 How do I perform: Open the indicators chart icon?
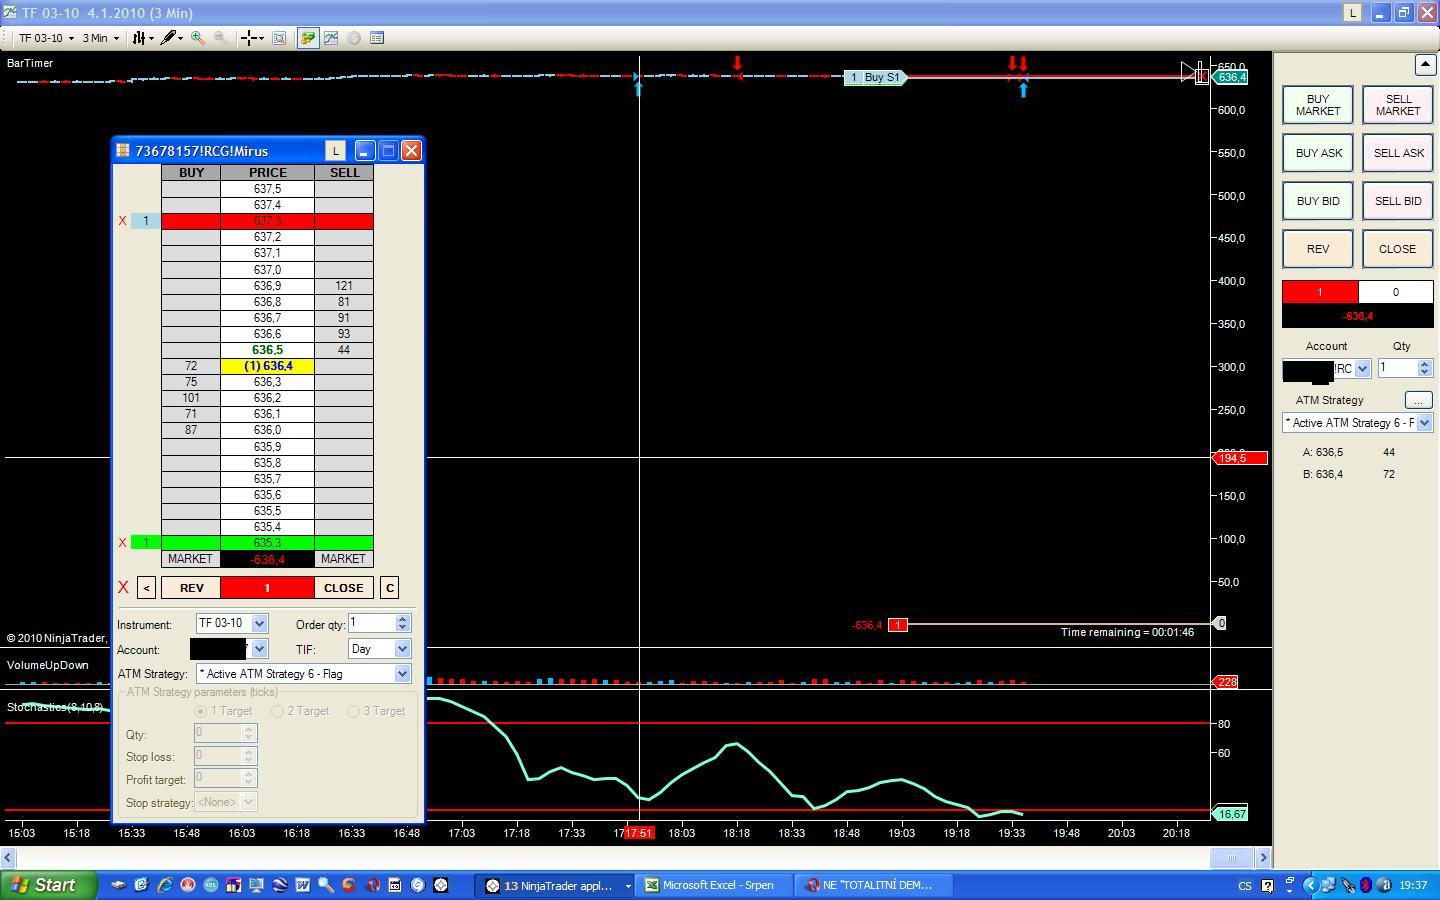[x=331, y=38]
